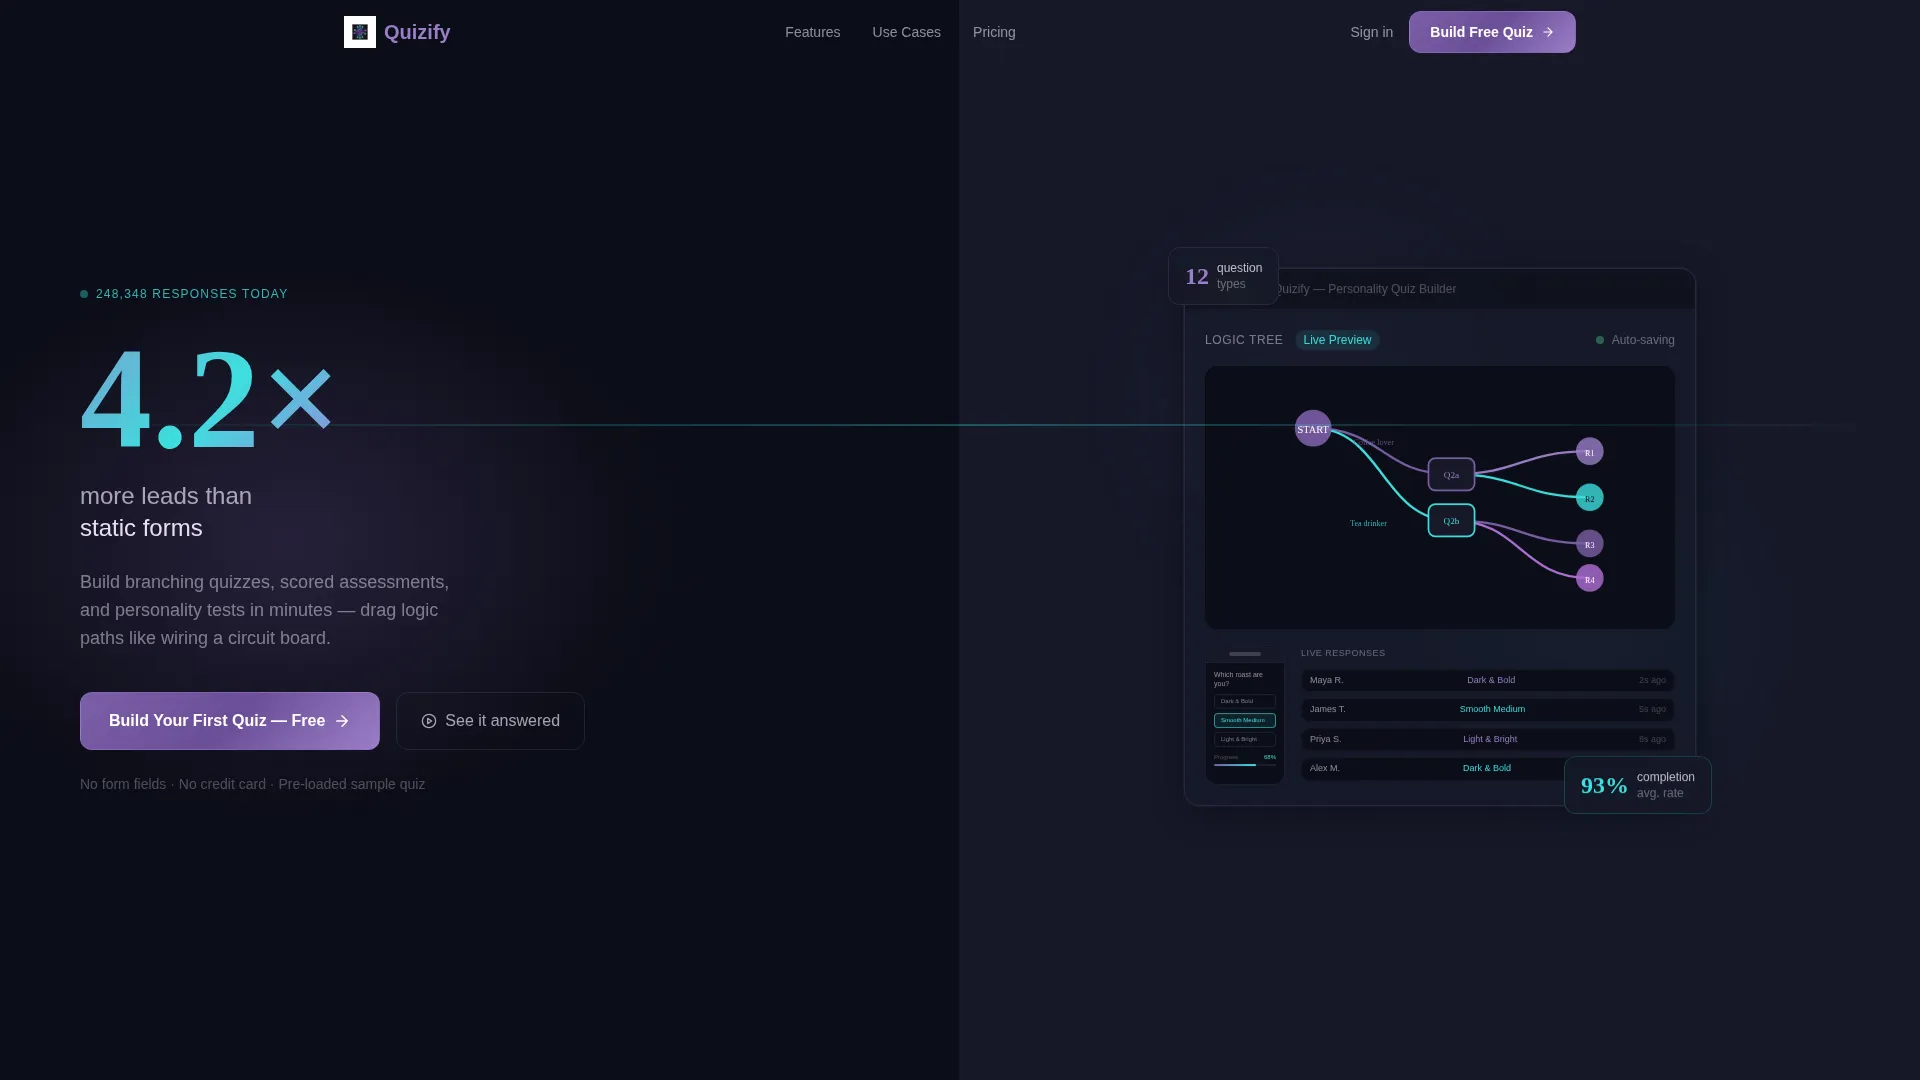Click Build Your First Quiz — Free

pyautogui.click(x=230, y=721)
